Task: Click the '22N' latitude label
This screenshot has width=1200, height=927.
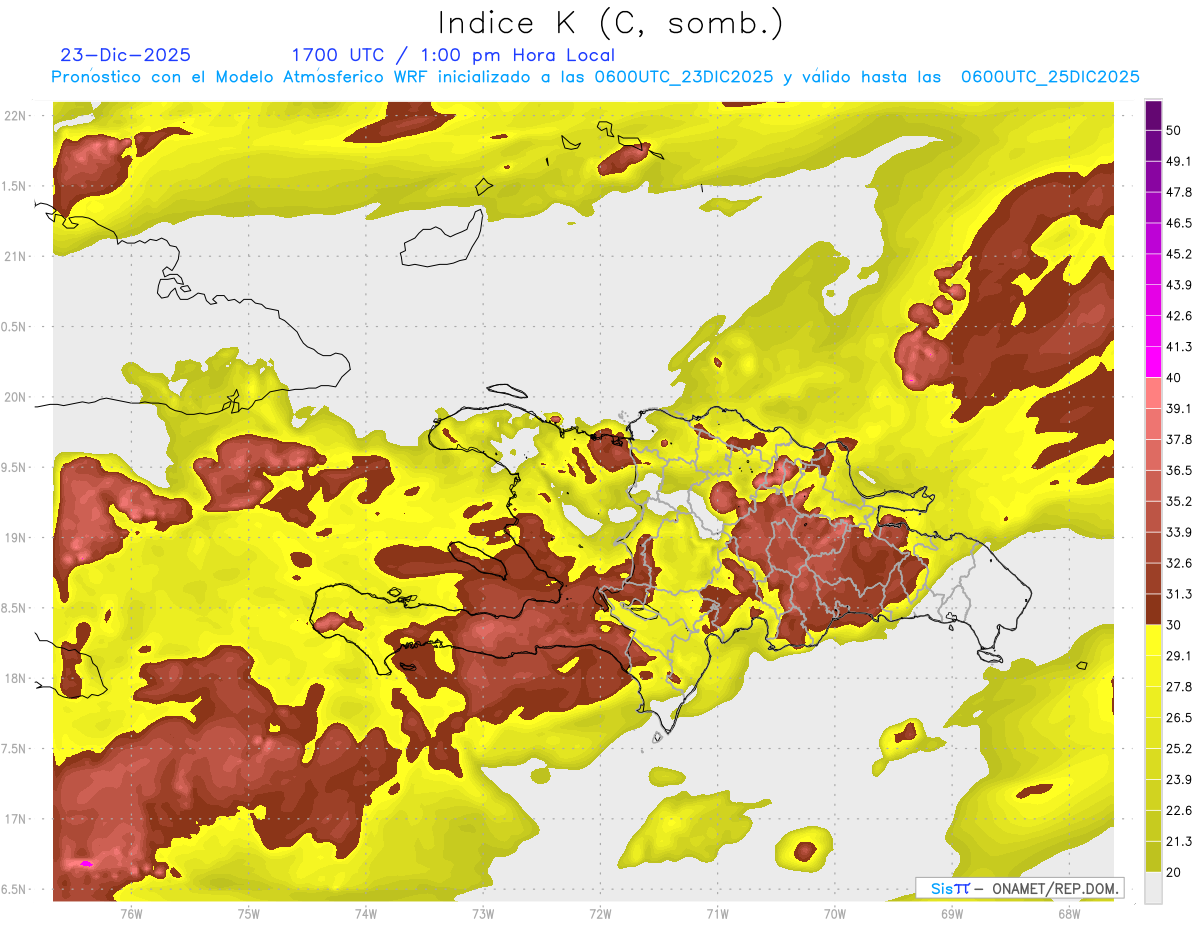Action: tap(16, 116)
